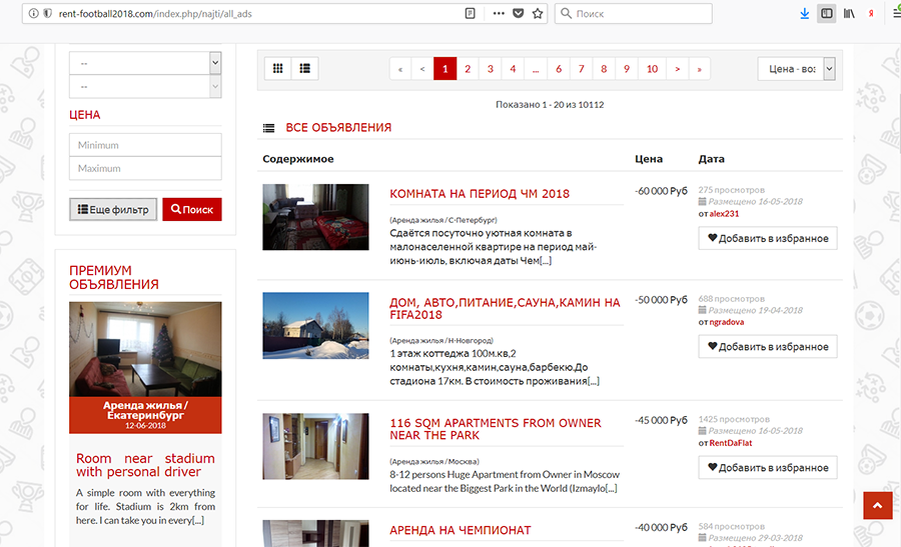This screenshot has height=547, width=901.
Task: Switch to grid view layout icon
Action: point(278,68)
